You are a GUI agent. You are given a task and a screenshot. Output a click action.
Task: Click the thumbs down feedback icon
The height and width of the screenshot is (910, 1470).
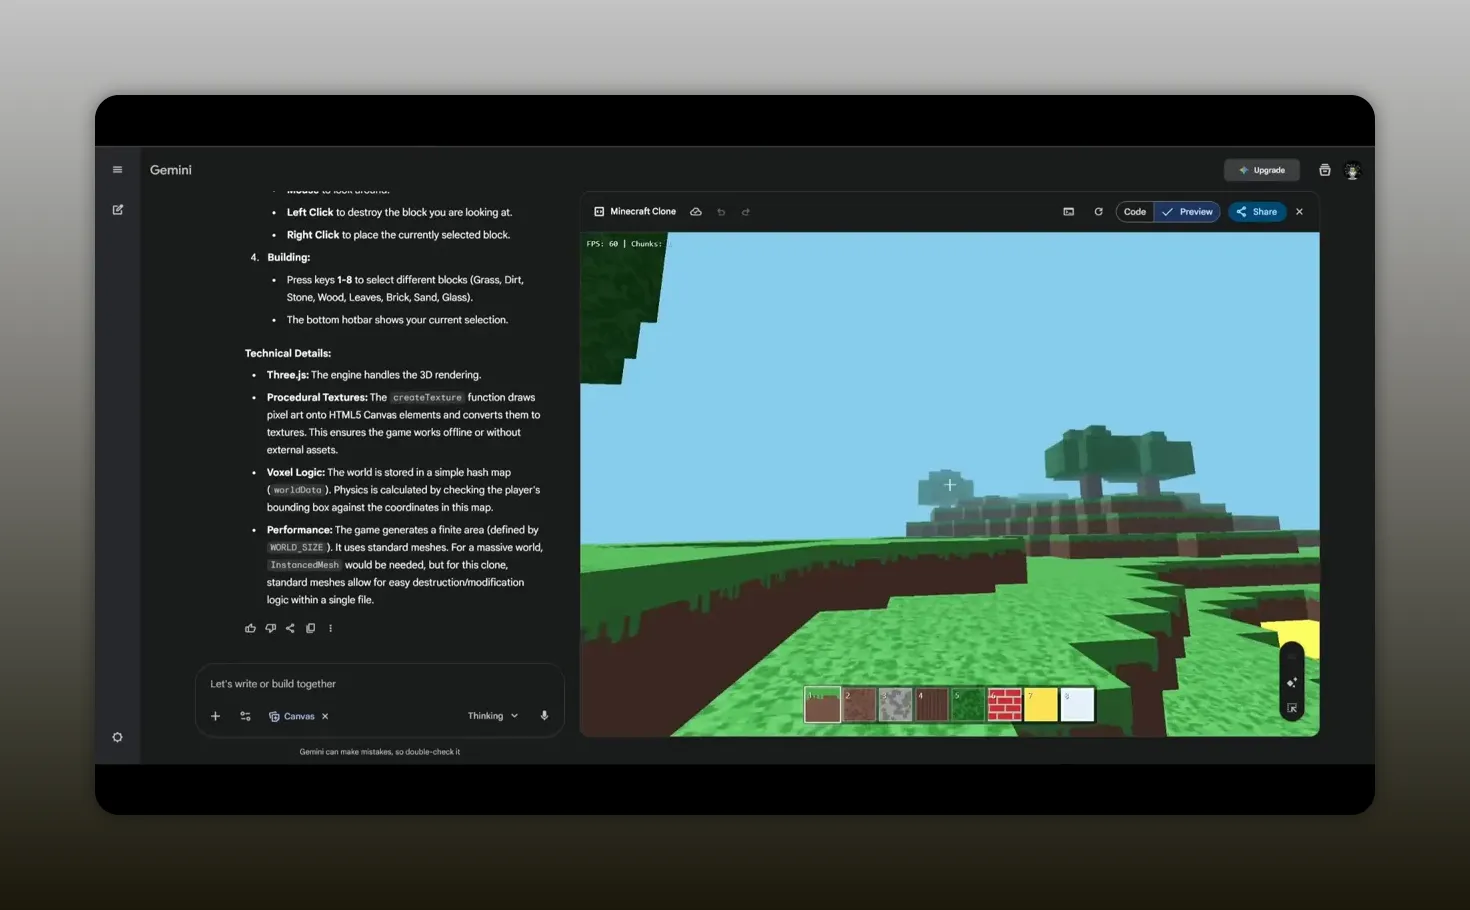coord(270,628)
